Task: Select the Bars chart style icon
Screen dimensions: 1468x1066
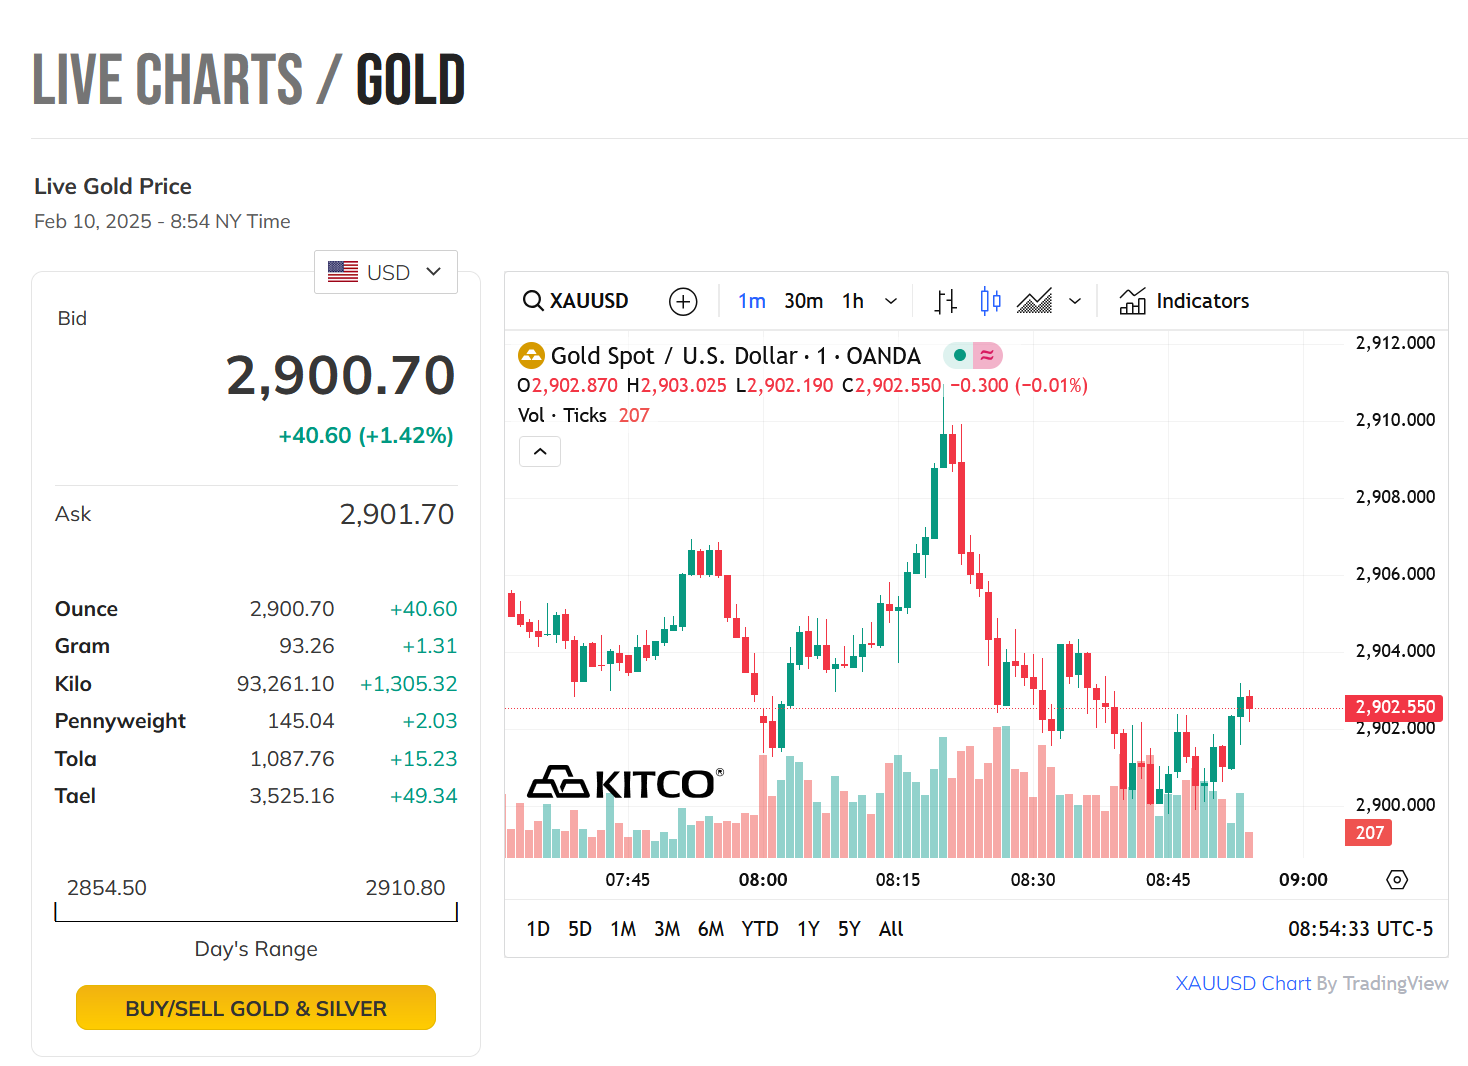Action: [946, 301]
